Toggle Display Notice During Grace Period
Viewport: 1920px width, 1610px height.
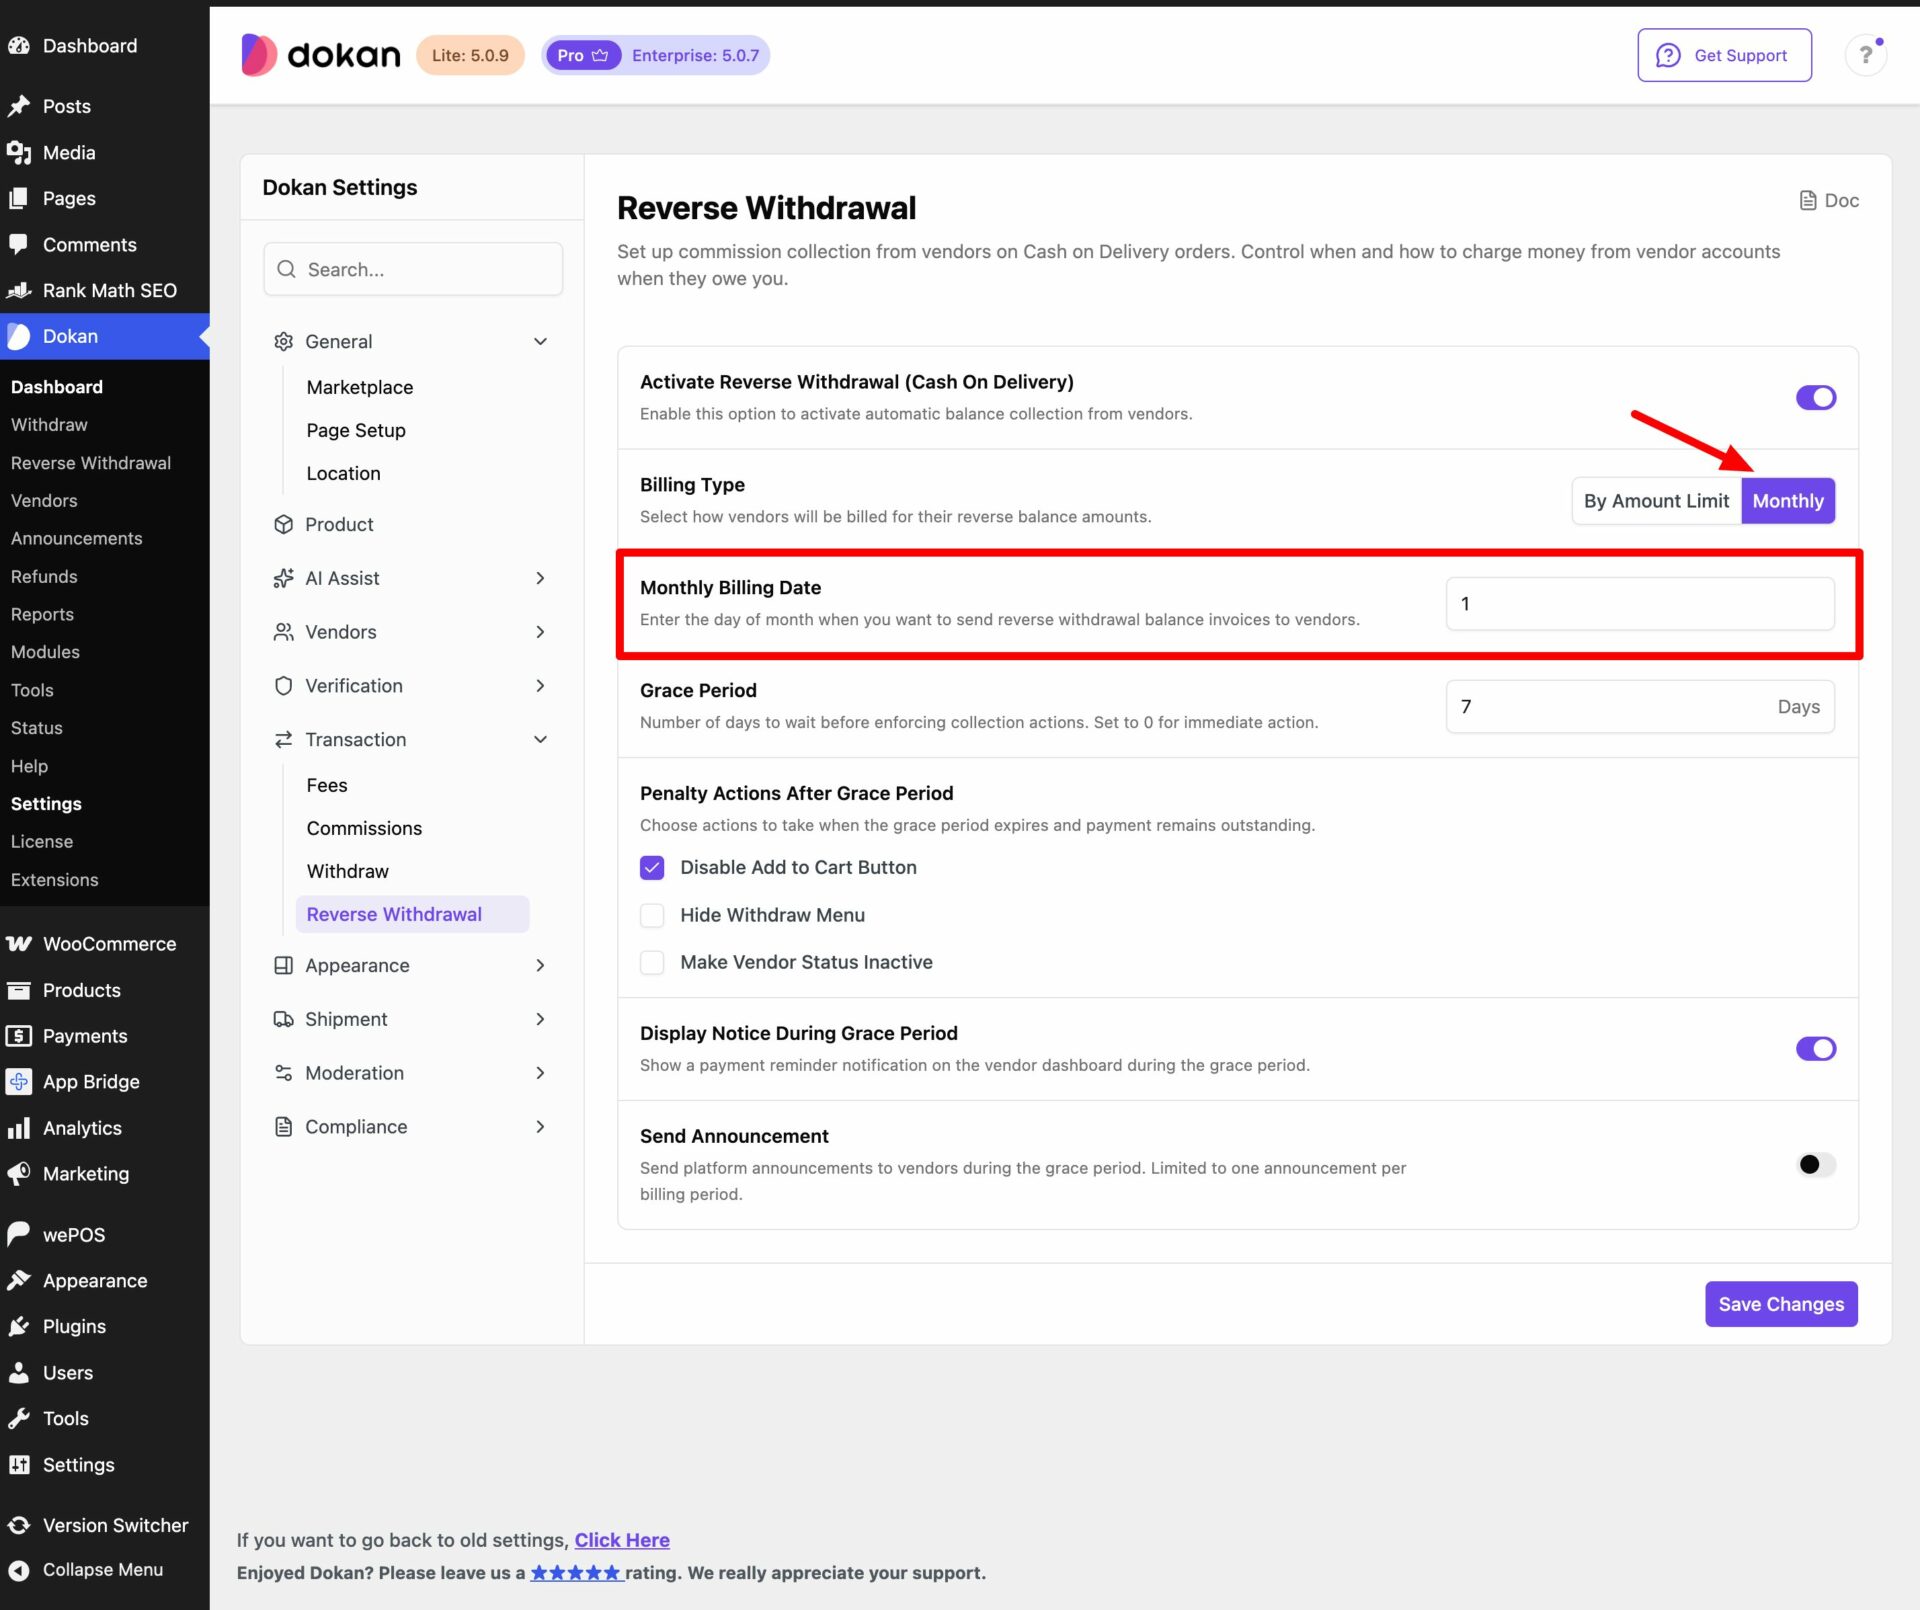[1816, 1049]
